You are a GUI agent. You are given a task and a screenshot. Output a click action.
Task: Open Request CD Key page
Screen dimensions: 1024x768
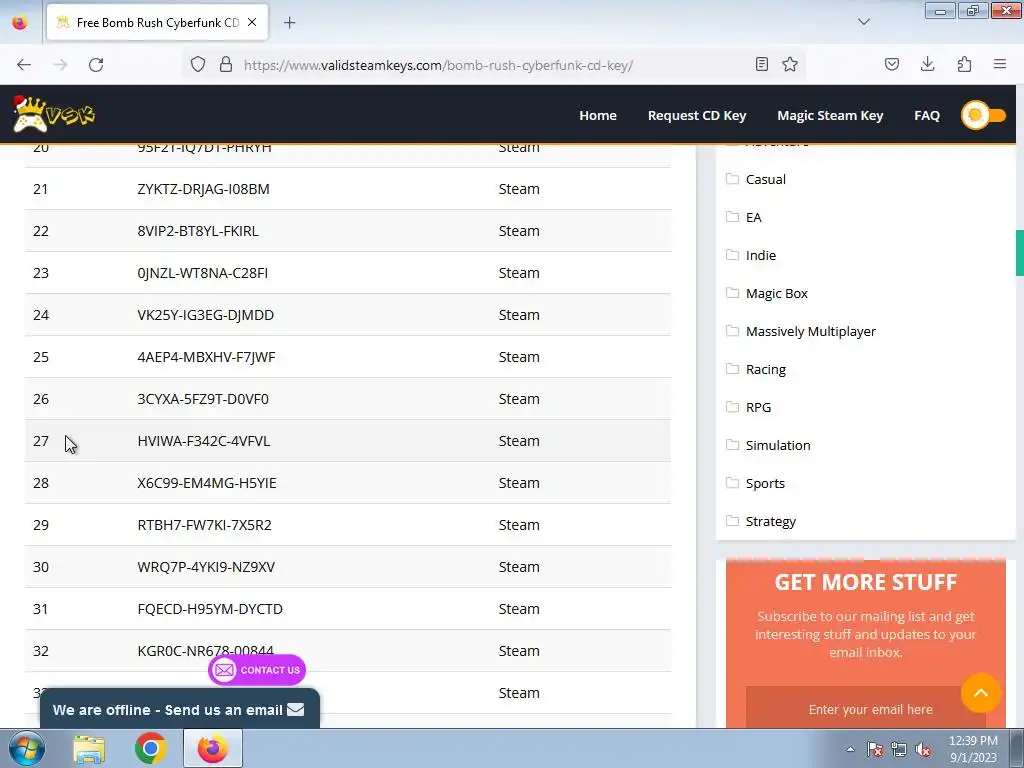[x=697, y=116]
